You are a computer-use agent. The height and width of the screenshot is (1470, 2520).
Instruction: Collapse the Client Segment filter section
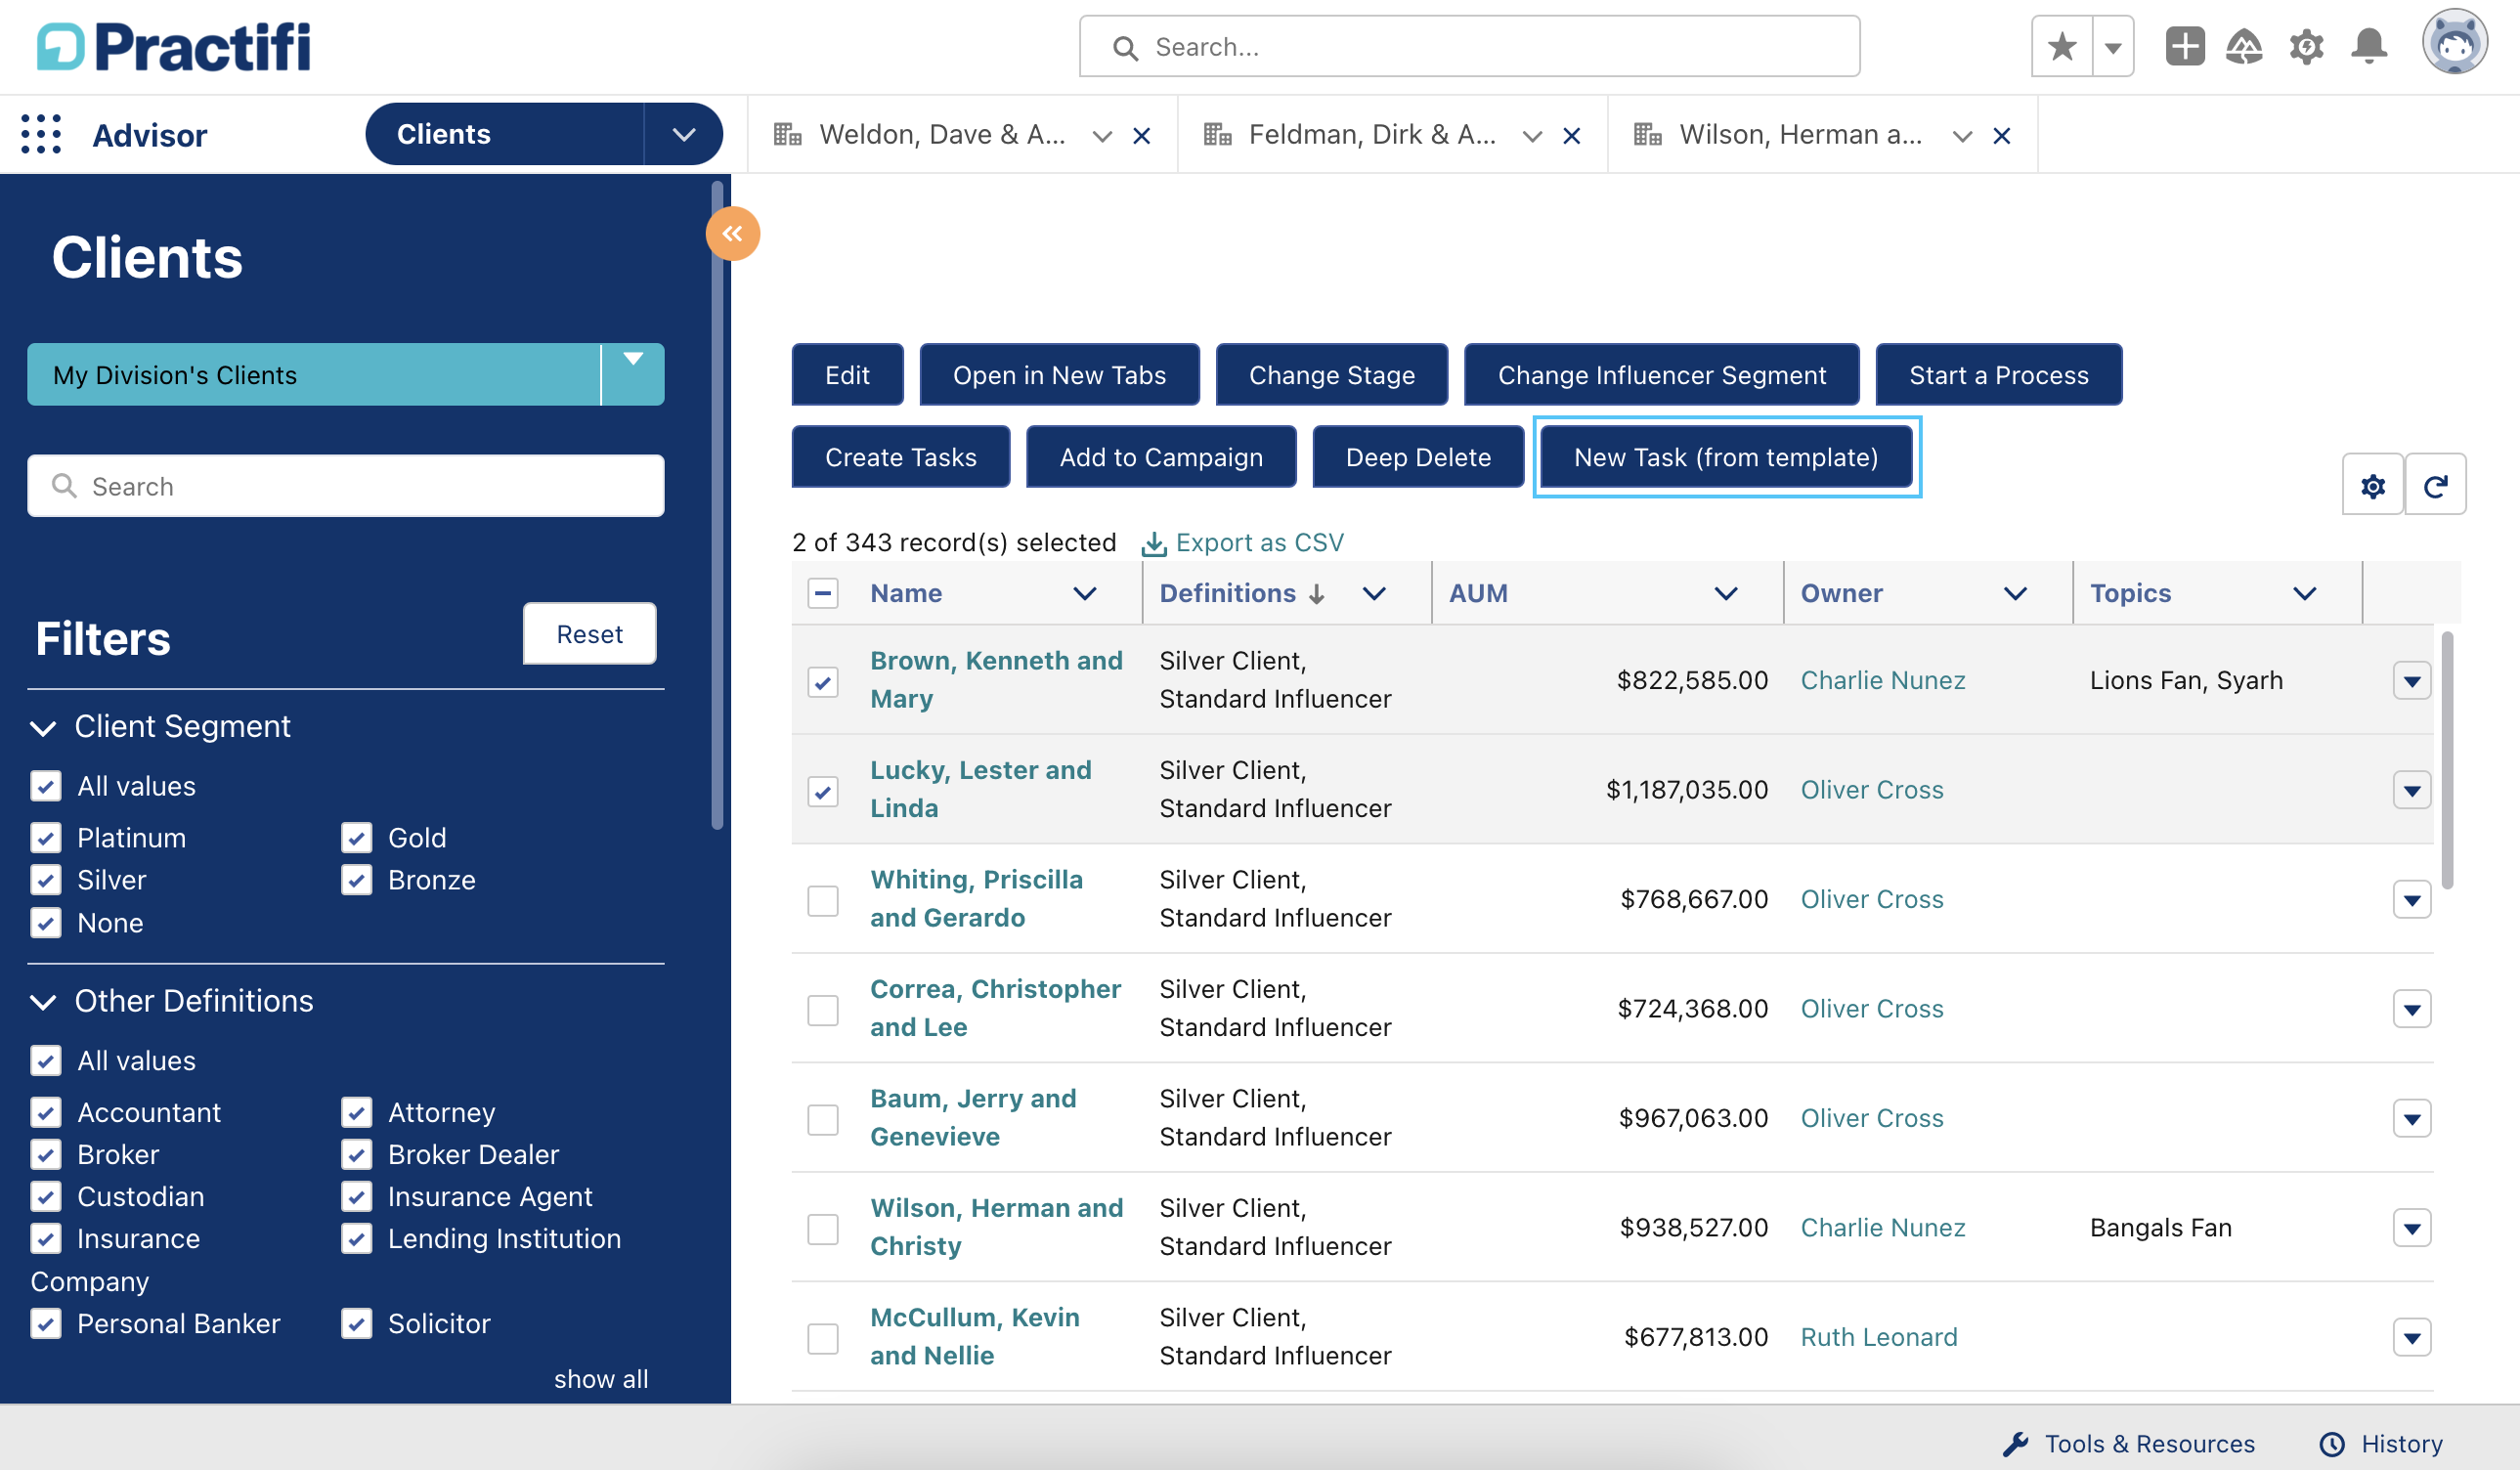(43, 727)
